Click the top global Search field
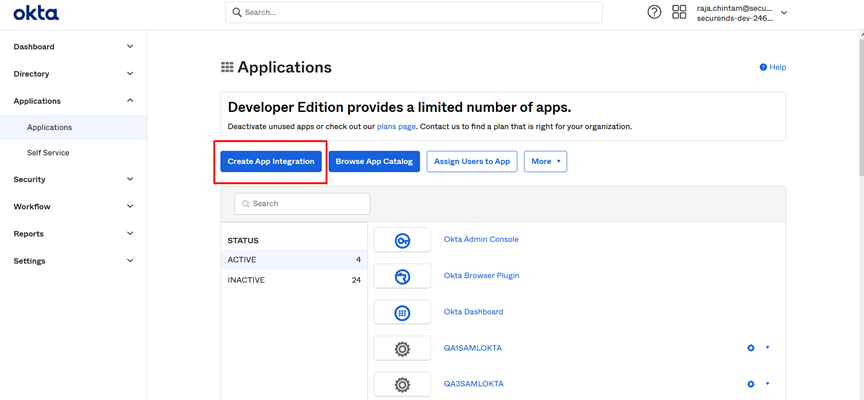This screenshot has width=864, height=400. tap(414, 13)
